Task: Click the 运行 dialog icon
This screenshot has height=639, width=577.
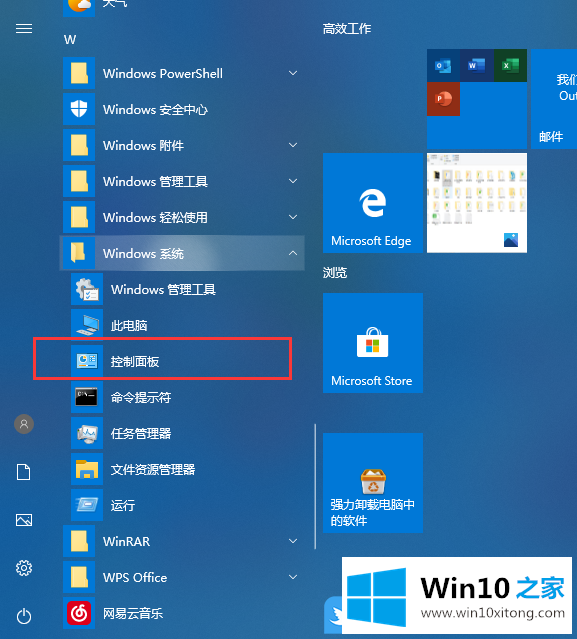Action: tap(87, 505)
